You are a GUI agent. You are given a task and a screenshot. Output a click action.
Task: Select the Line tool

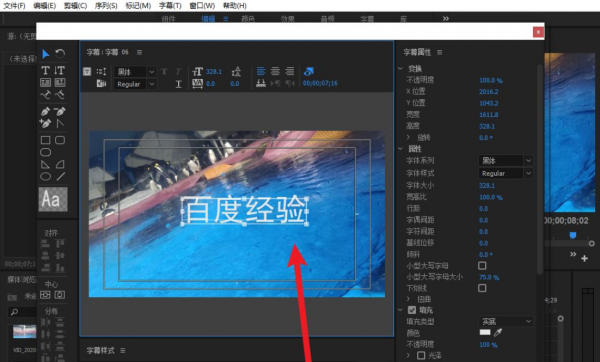coord(60,176)
